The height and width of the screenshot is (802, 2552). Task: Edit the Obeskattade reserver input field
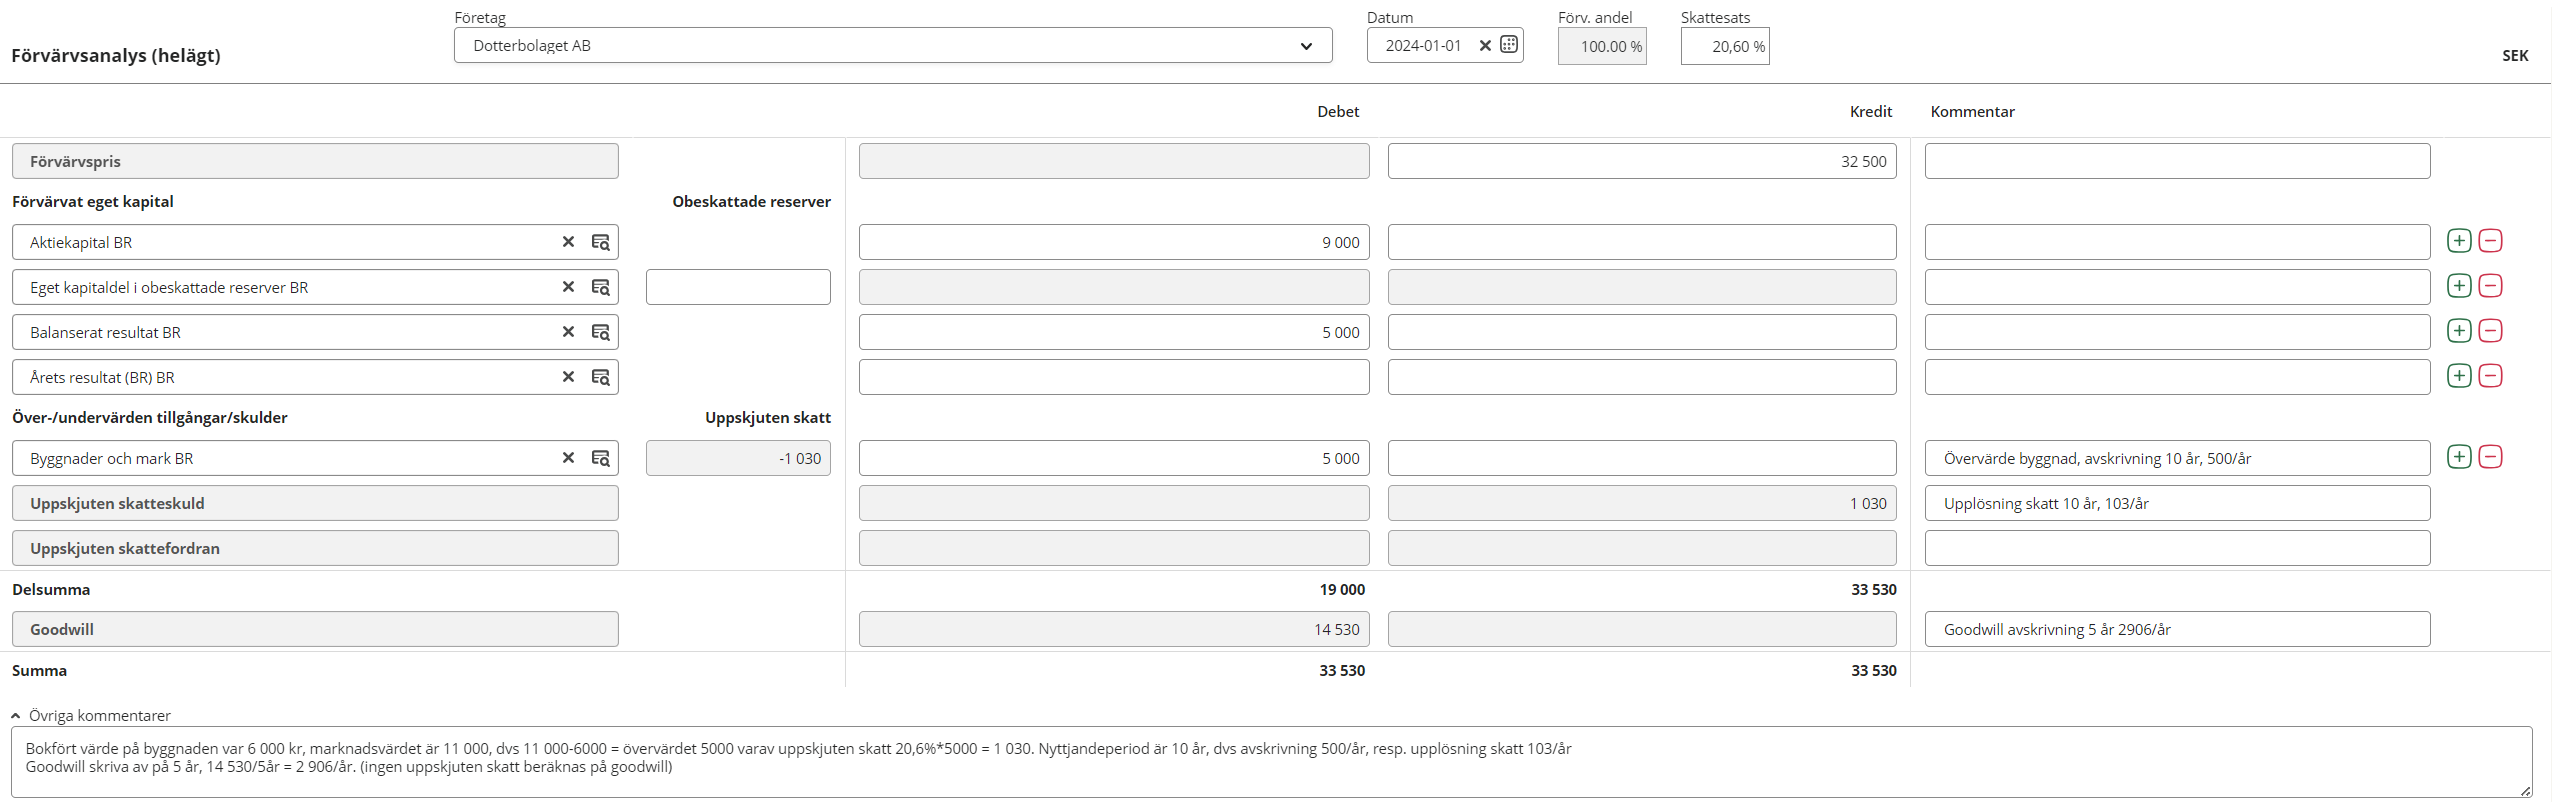pos(738,288)
